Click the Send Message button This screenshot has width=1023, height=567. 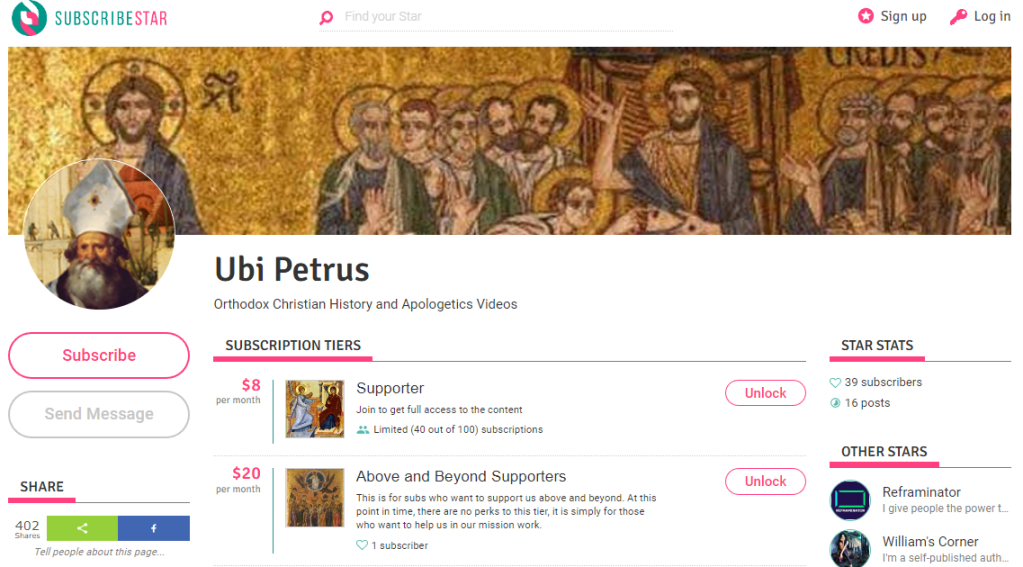[99, 414]
